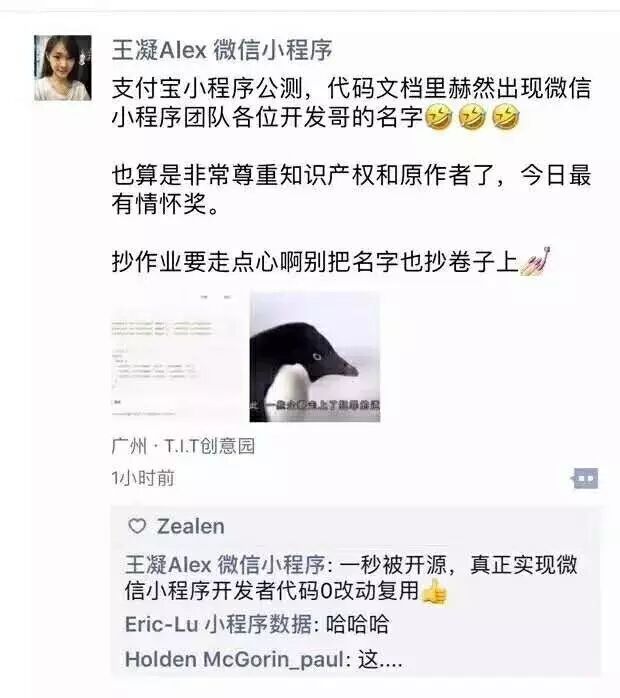Tap the post text about 支付宝小程序公测
Screen dimensions: 620x698
(351, 103)
